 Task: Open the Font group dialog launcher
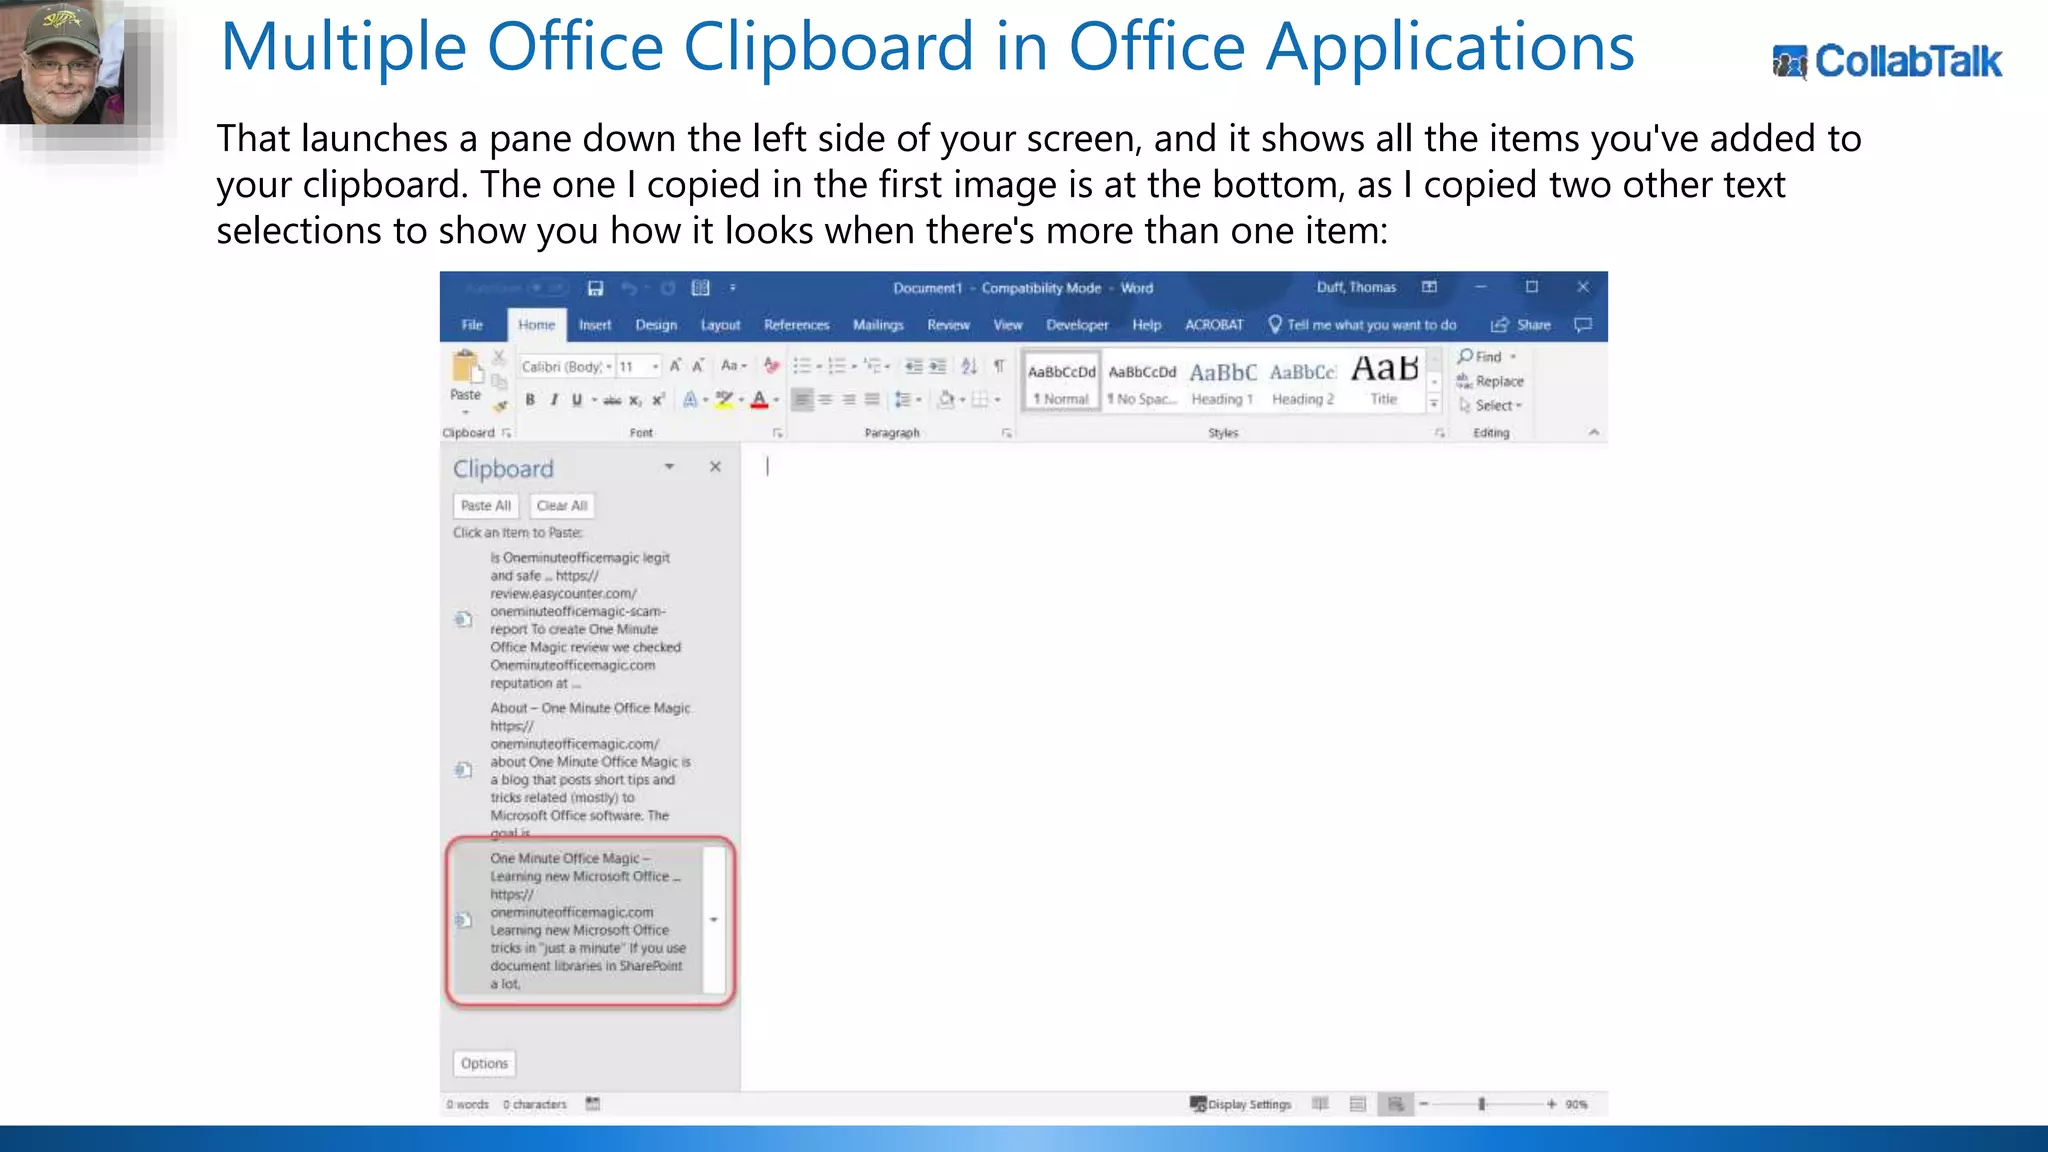[x=777, y=433]
